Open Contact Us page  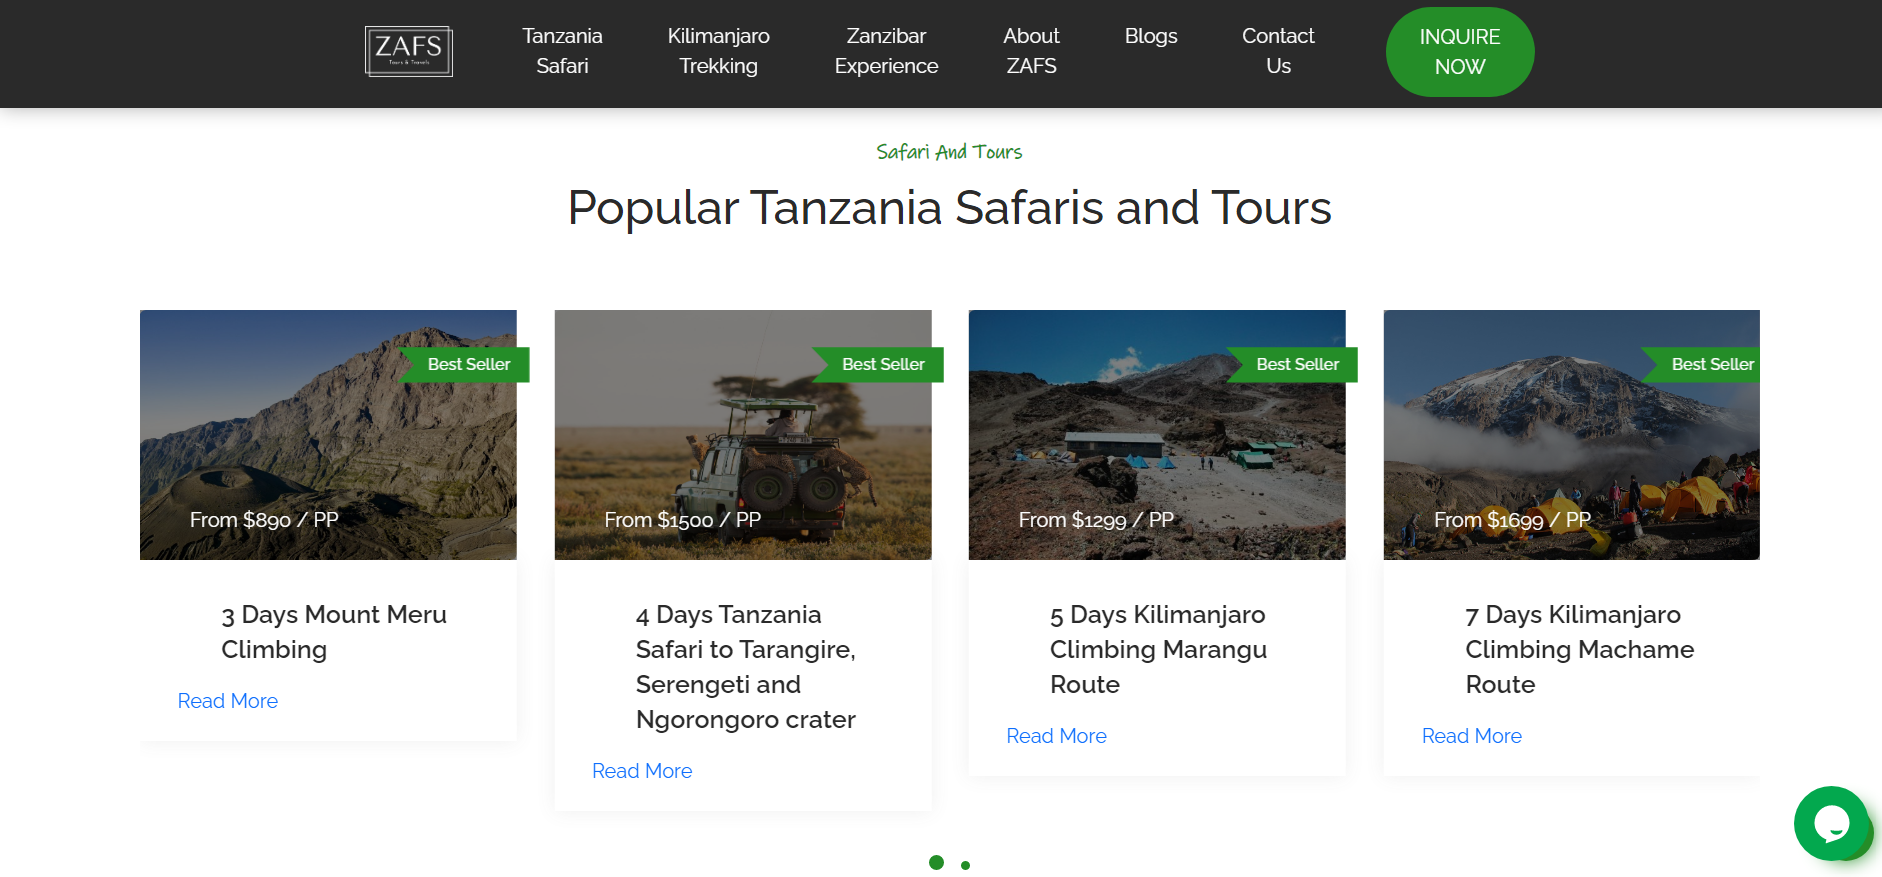click(x=1277, y=51)
